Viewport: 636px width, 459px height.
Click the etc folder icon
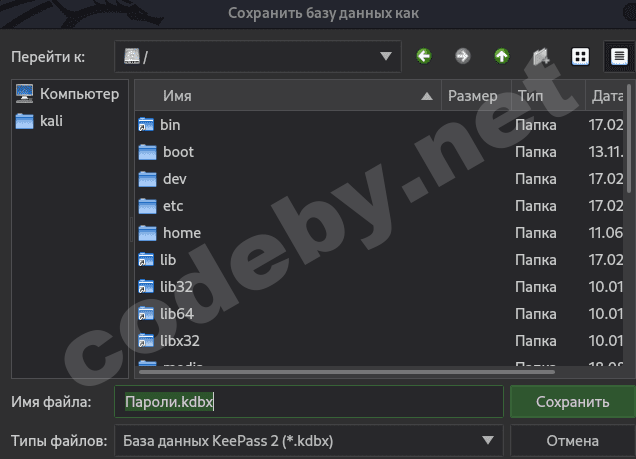pyautogui.click(x=147, y=206)
